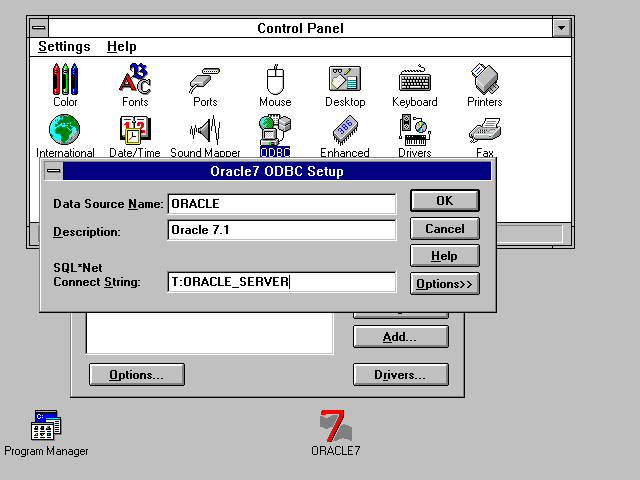Open the Desktop settings icon
This screenshot has width=640, height=480.
coord(344,80)
